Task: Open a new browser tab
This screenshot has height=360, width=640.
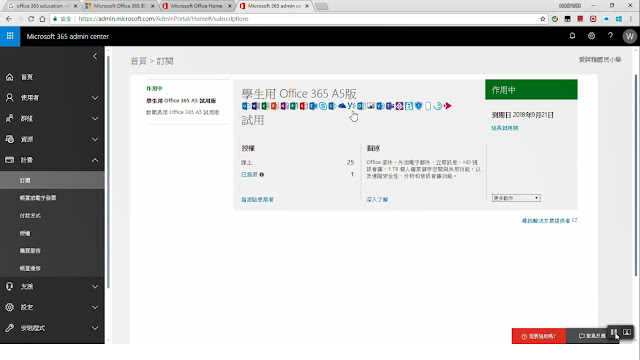Action: click(x=322, y=6)
